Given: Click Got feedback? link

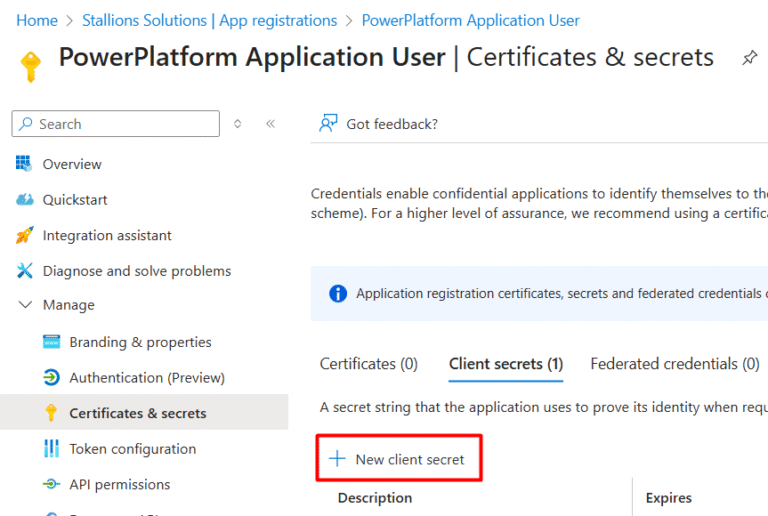Looking at the screenshot, I should pos(379,124).
